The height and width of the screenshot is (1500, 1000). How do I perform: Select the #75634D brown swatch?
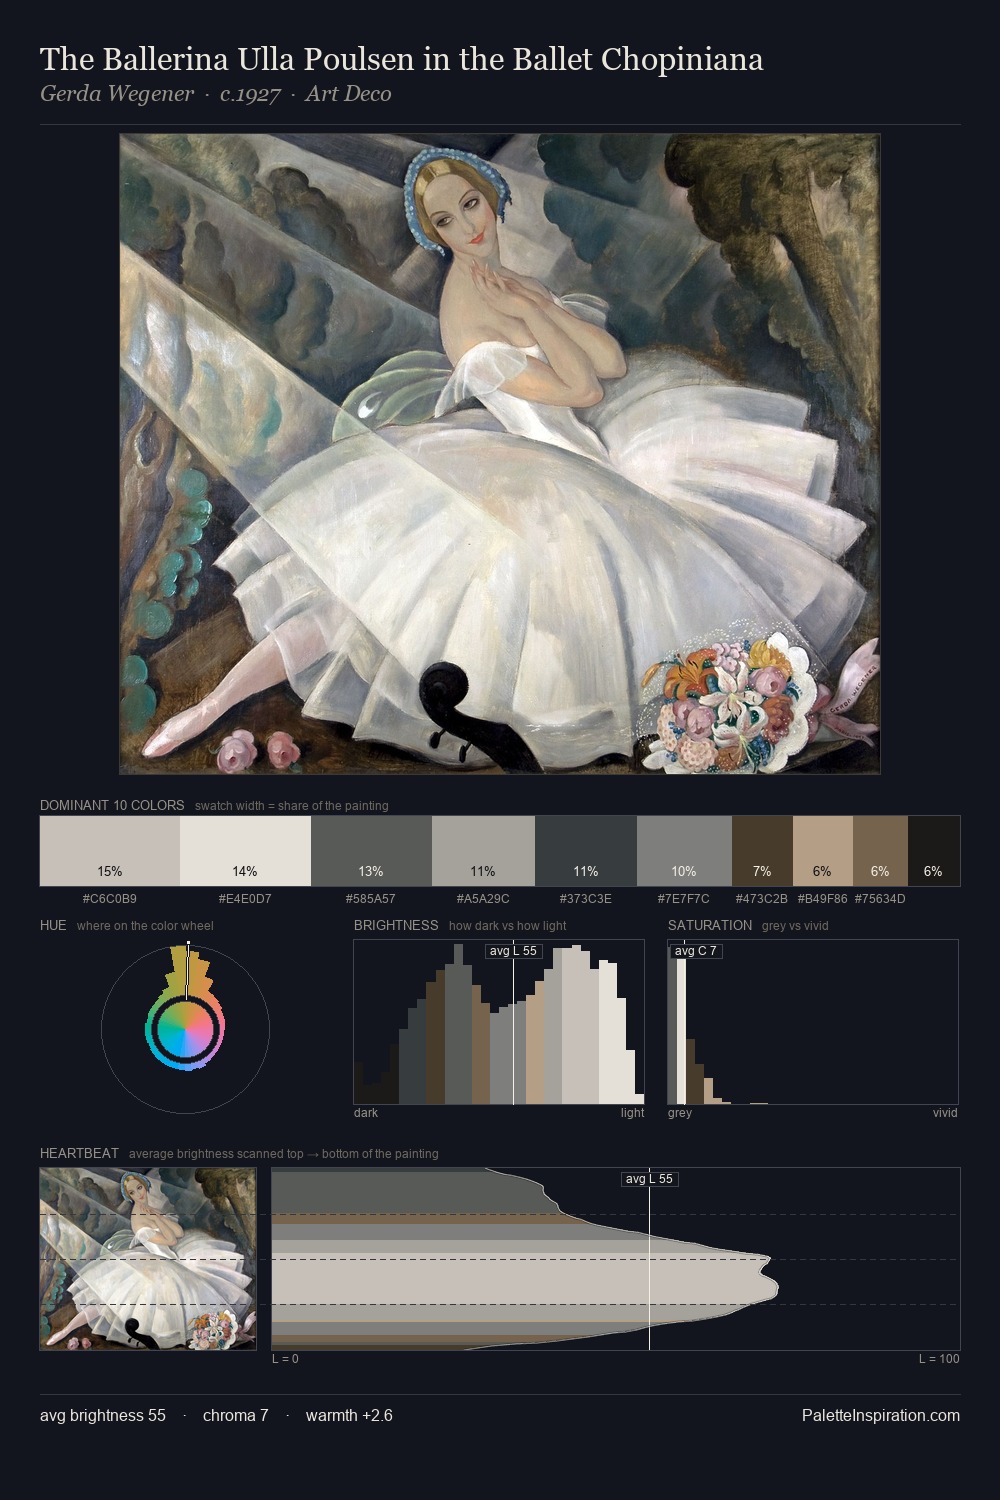point(880,851)
